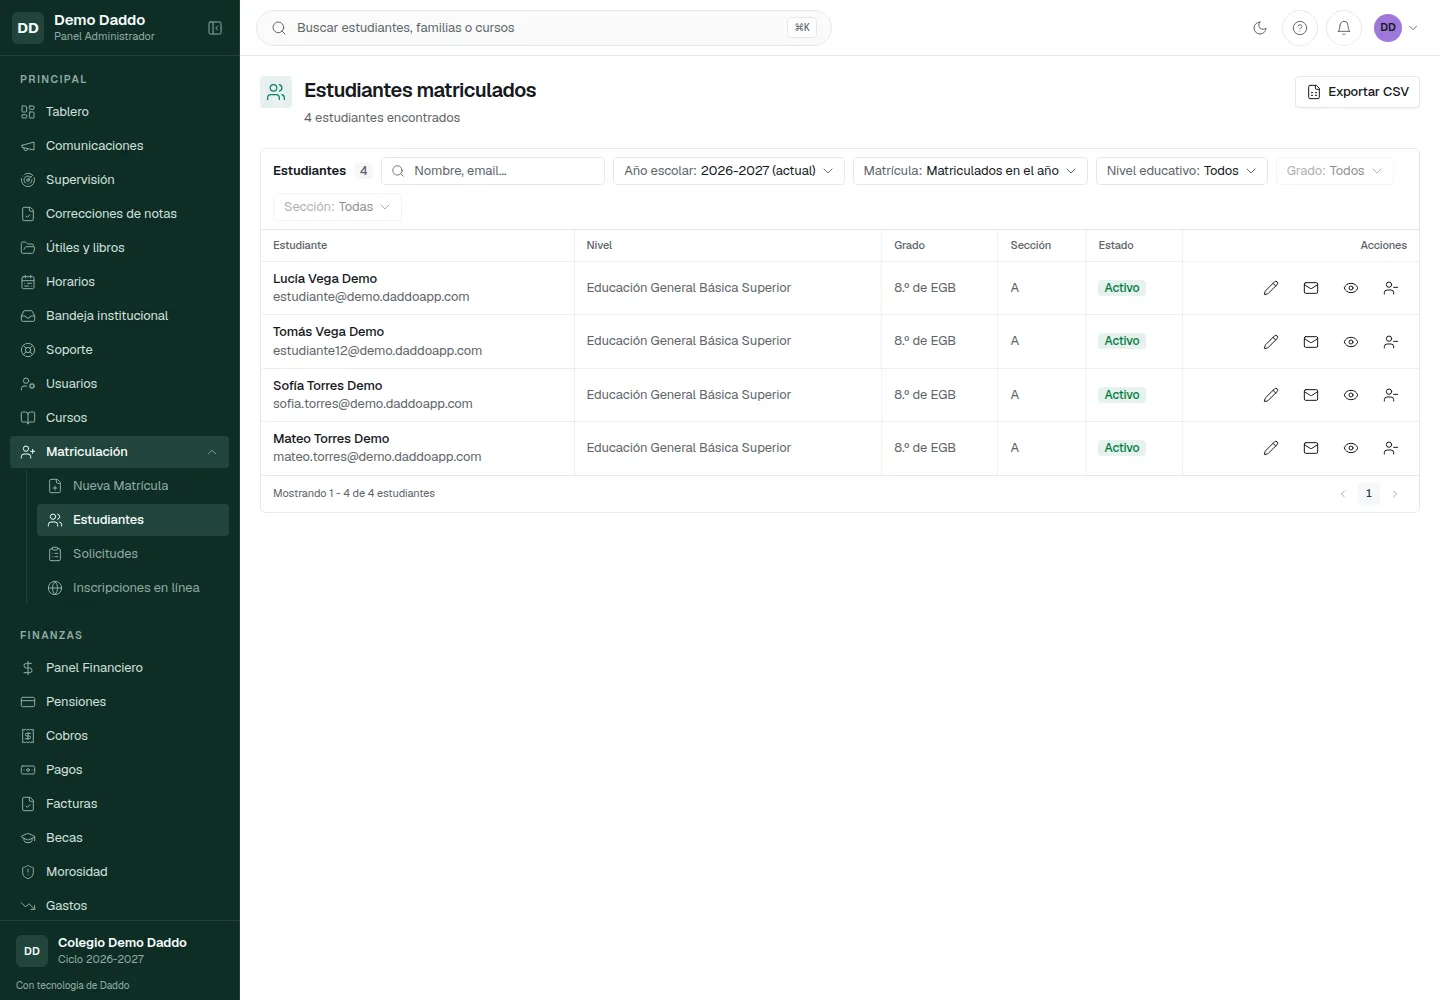The image size is (1440, 1000).
Task: Click page 1 pagination button
Action: click(1369, 493)
